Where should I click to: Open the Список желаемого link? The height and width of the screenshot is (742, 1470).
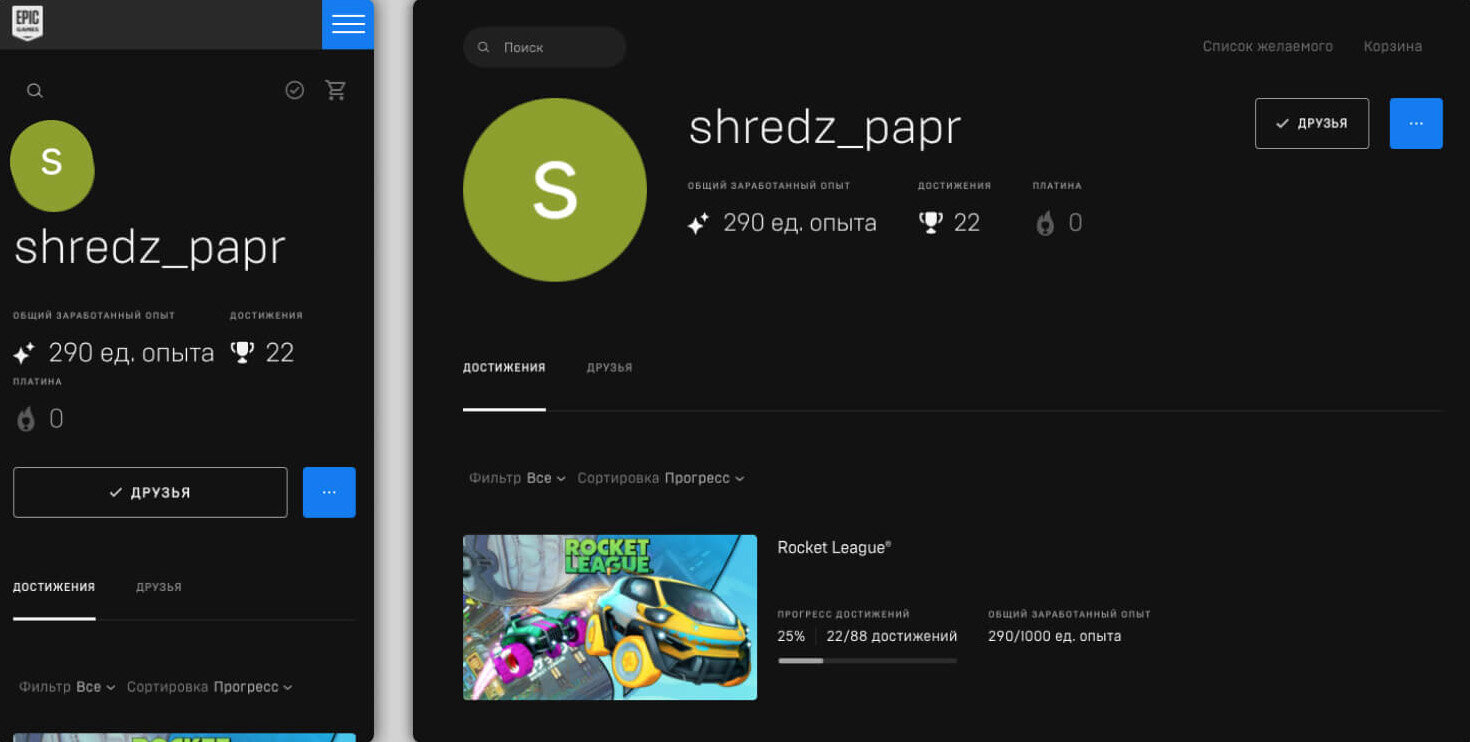click(x=1267, y=46)
